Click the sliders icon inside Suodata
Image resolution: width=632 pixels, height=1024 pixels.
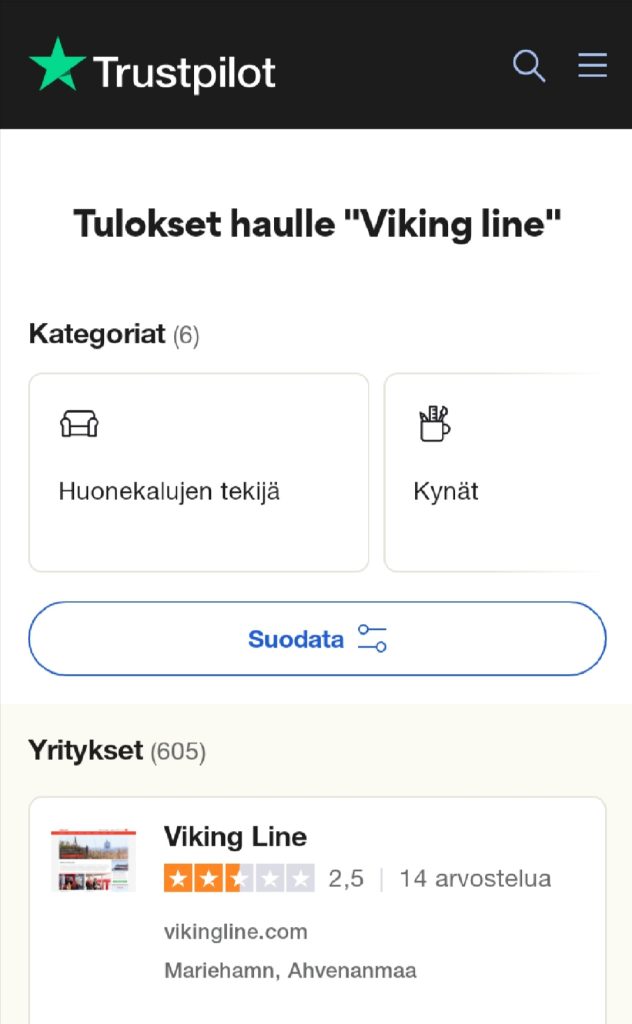pos(372,639)
